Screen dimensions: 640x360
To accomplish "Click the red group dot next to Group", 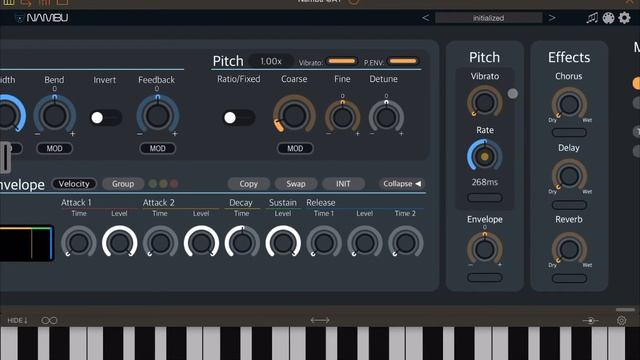I will (x=174, y=184).
